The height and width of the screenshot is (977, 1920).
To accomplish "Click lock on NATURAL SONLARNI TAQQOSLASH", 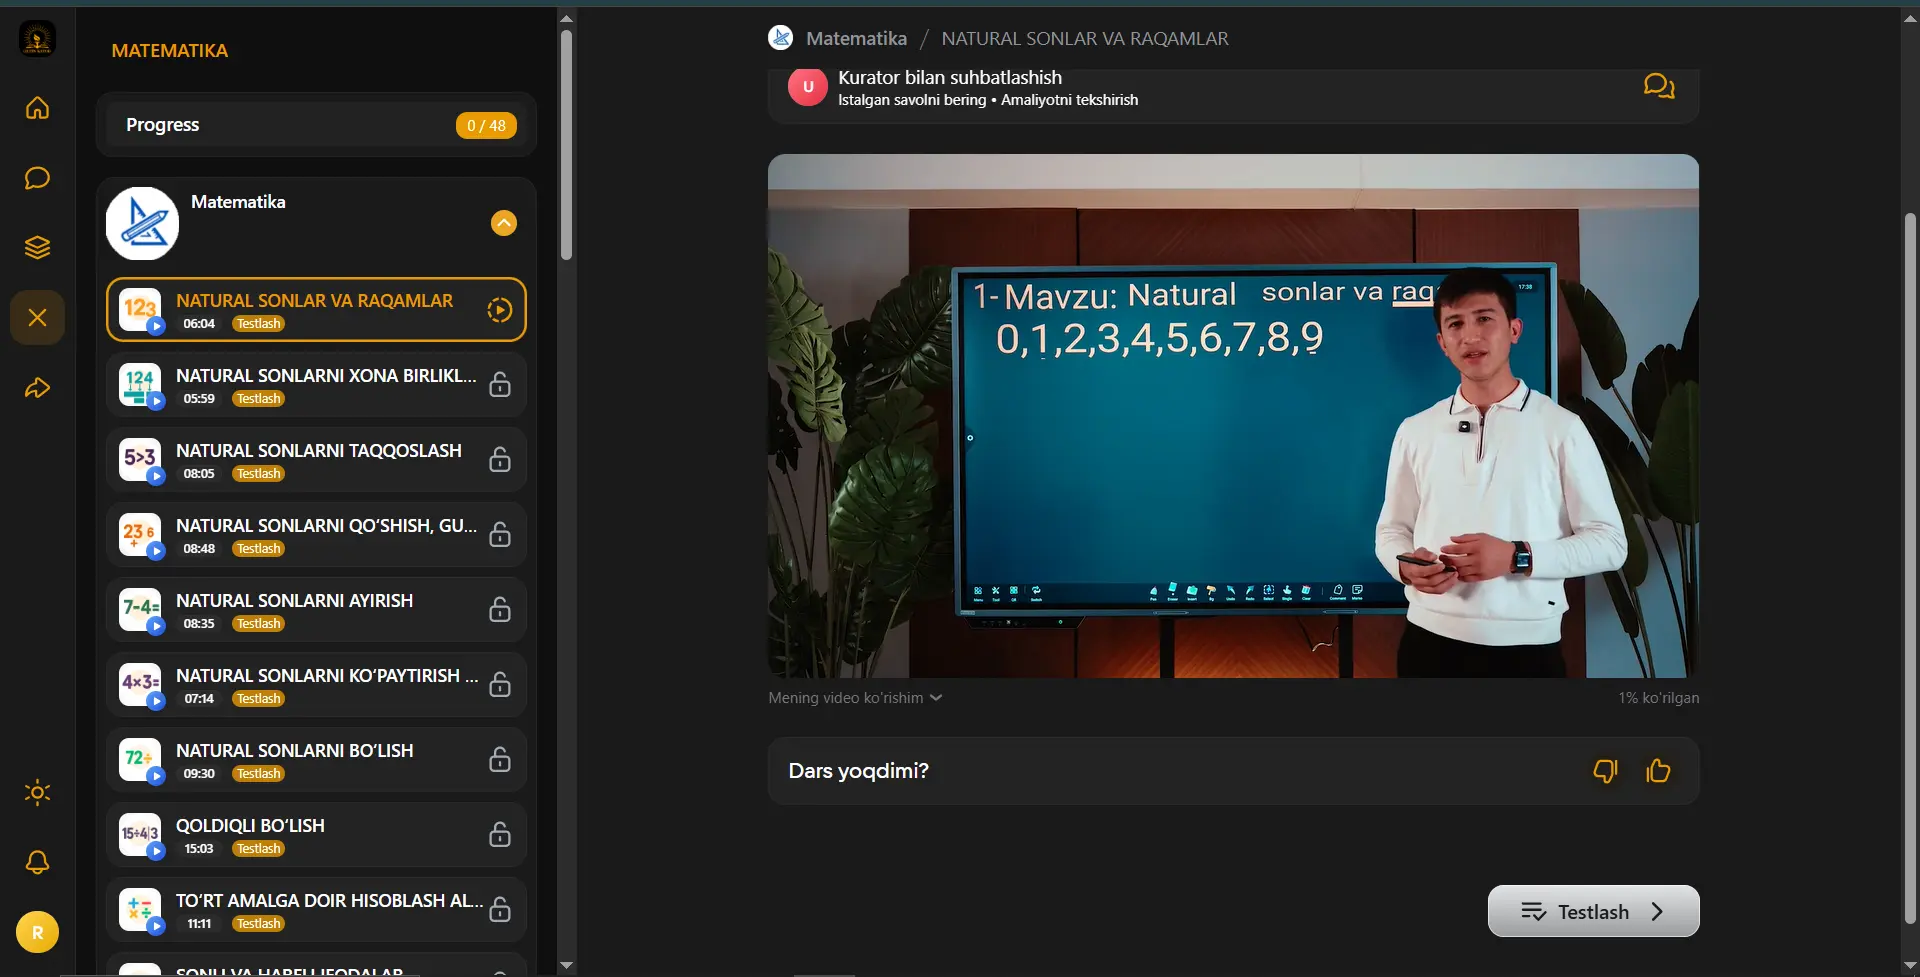I will [x=500, y=460].
